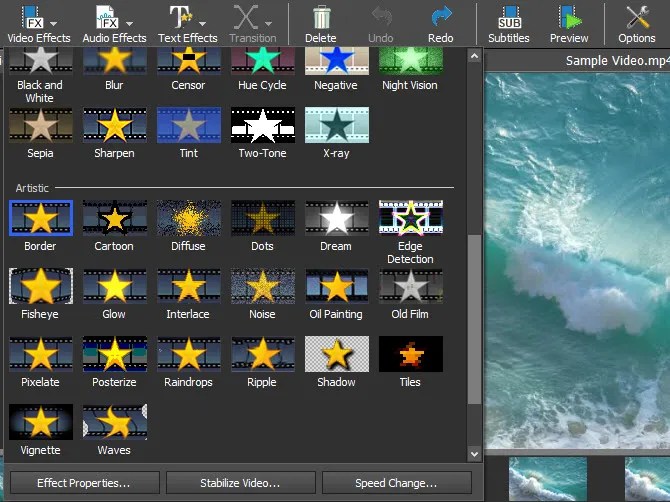
Task: Select the Tiles effect icon
Action: tap(411, 354)
